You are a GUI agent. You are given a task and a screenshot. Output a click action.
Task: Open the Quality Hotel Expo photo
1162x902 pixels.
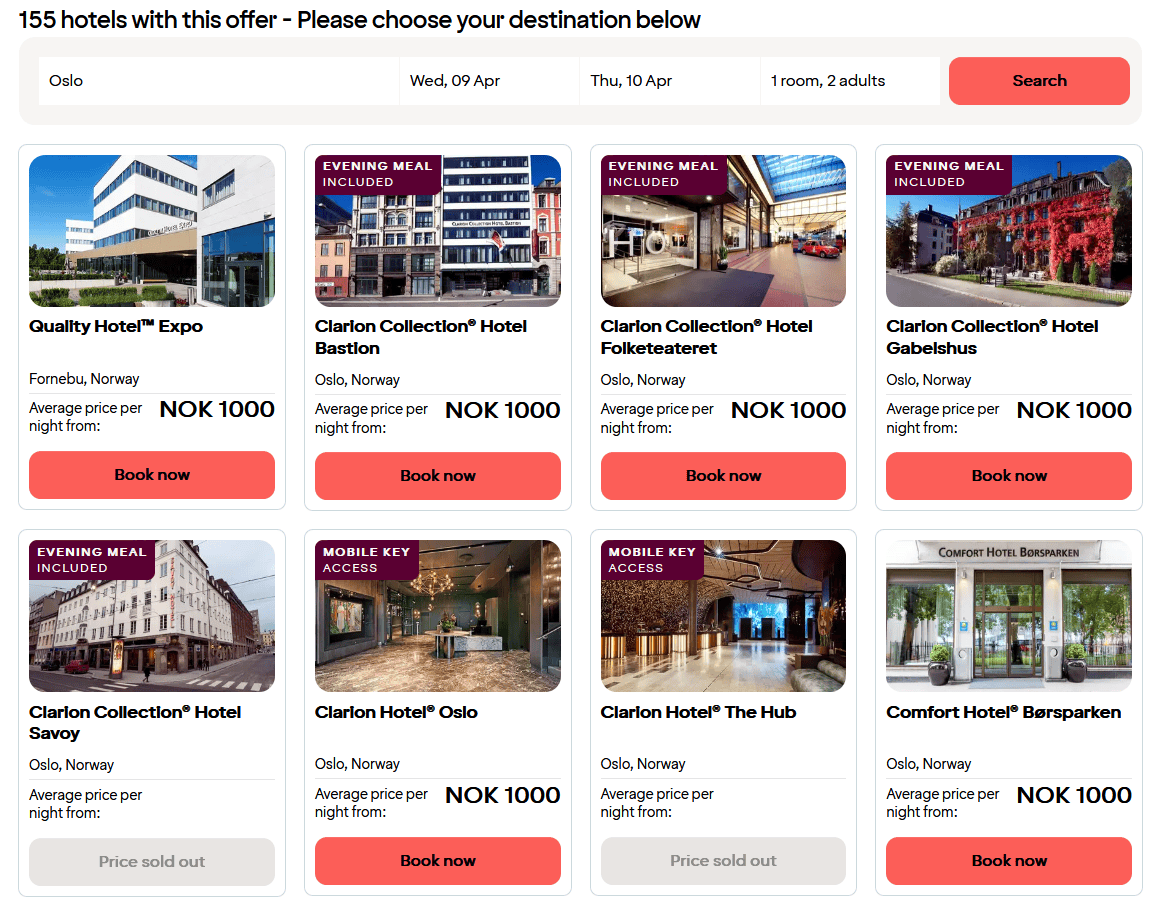[x=152, y=231]
